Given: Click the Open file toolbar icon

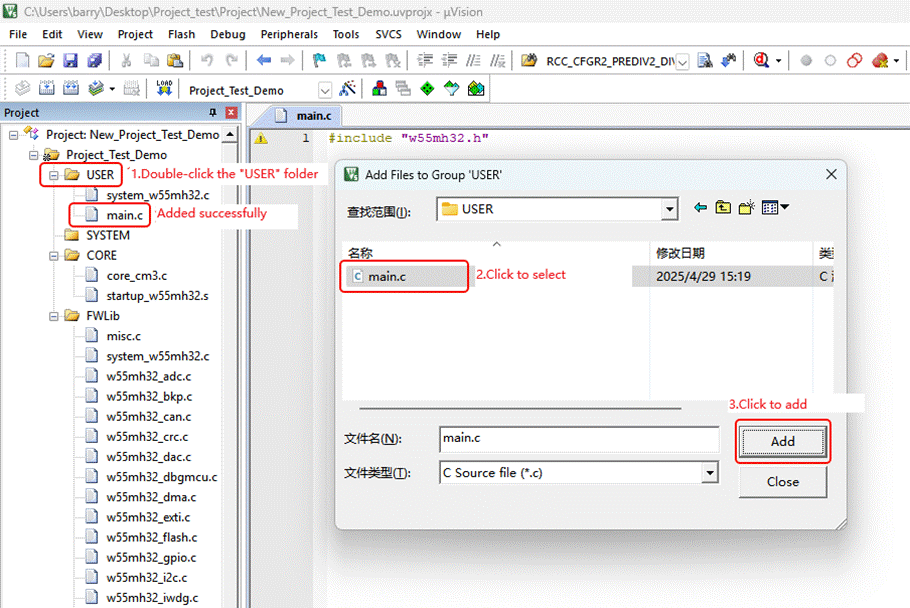Looking at the screenshot, I should coord(46,60).
